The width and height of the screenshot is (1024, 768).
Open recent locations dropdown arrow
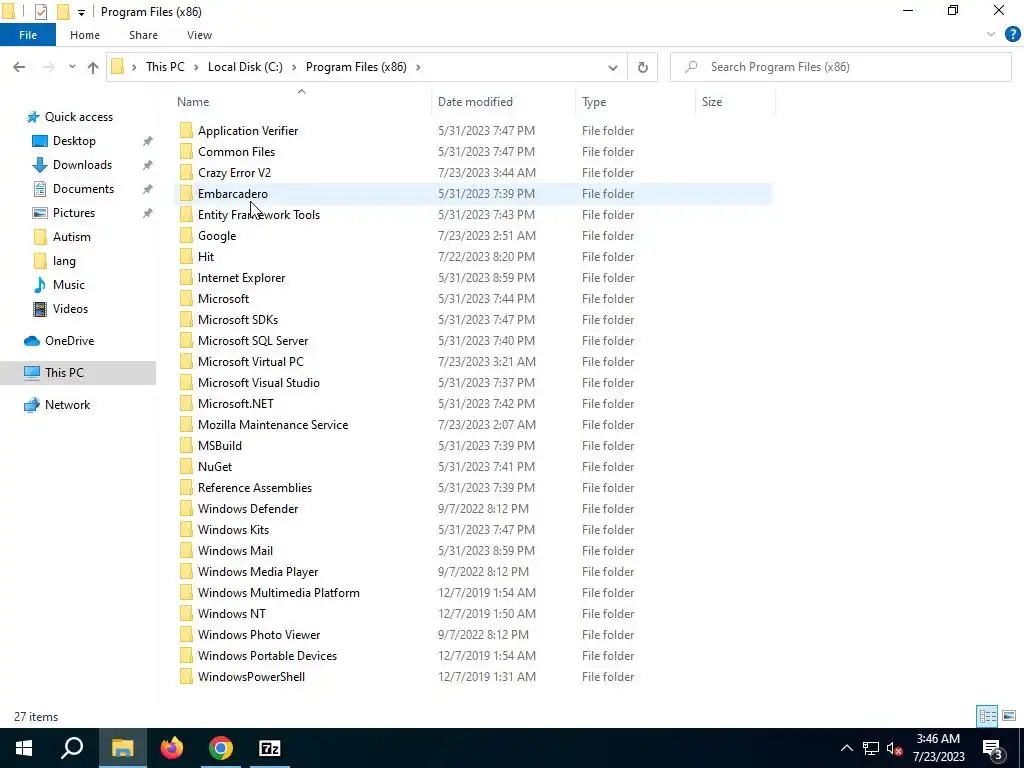click(72, 67)
